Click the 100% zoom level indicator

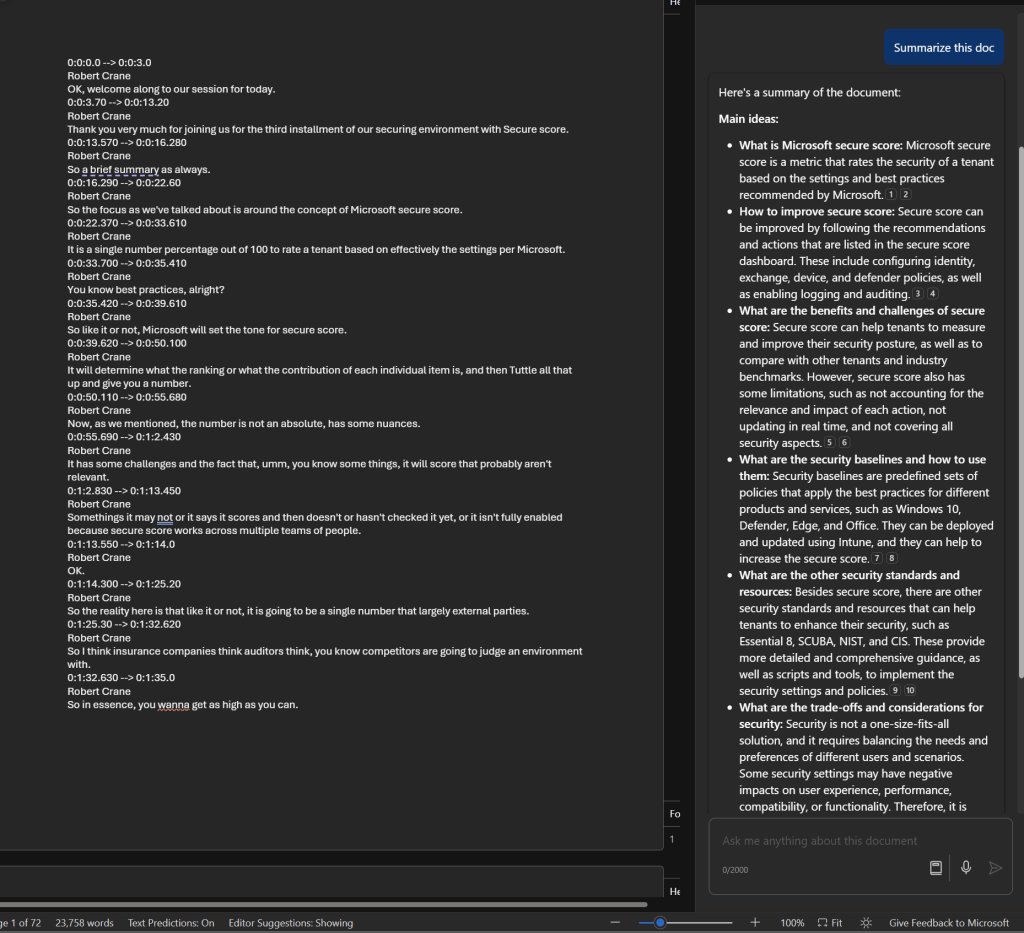(x=792, y=922)
